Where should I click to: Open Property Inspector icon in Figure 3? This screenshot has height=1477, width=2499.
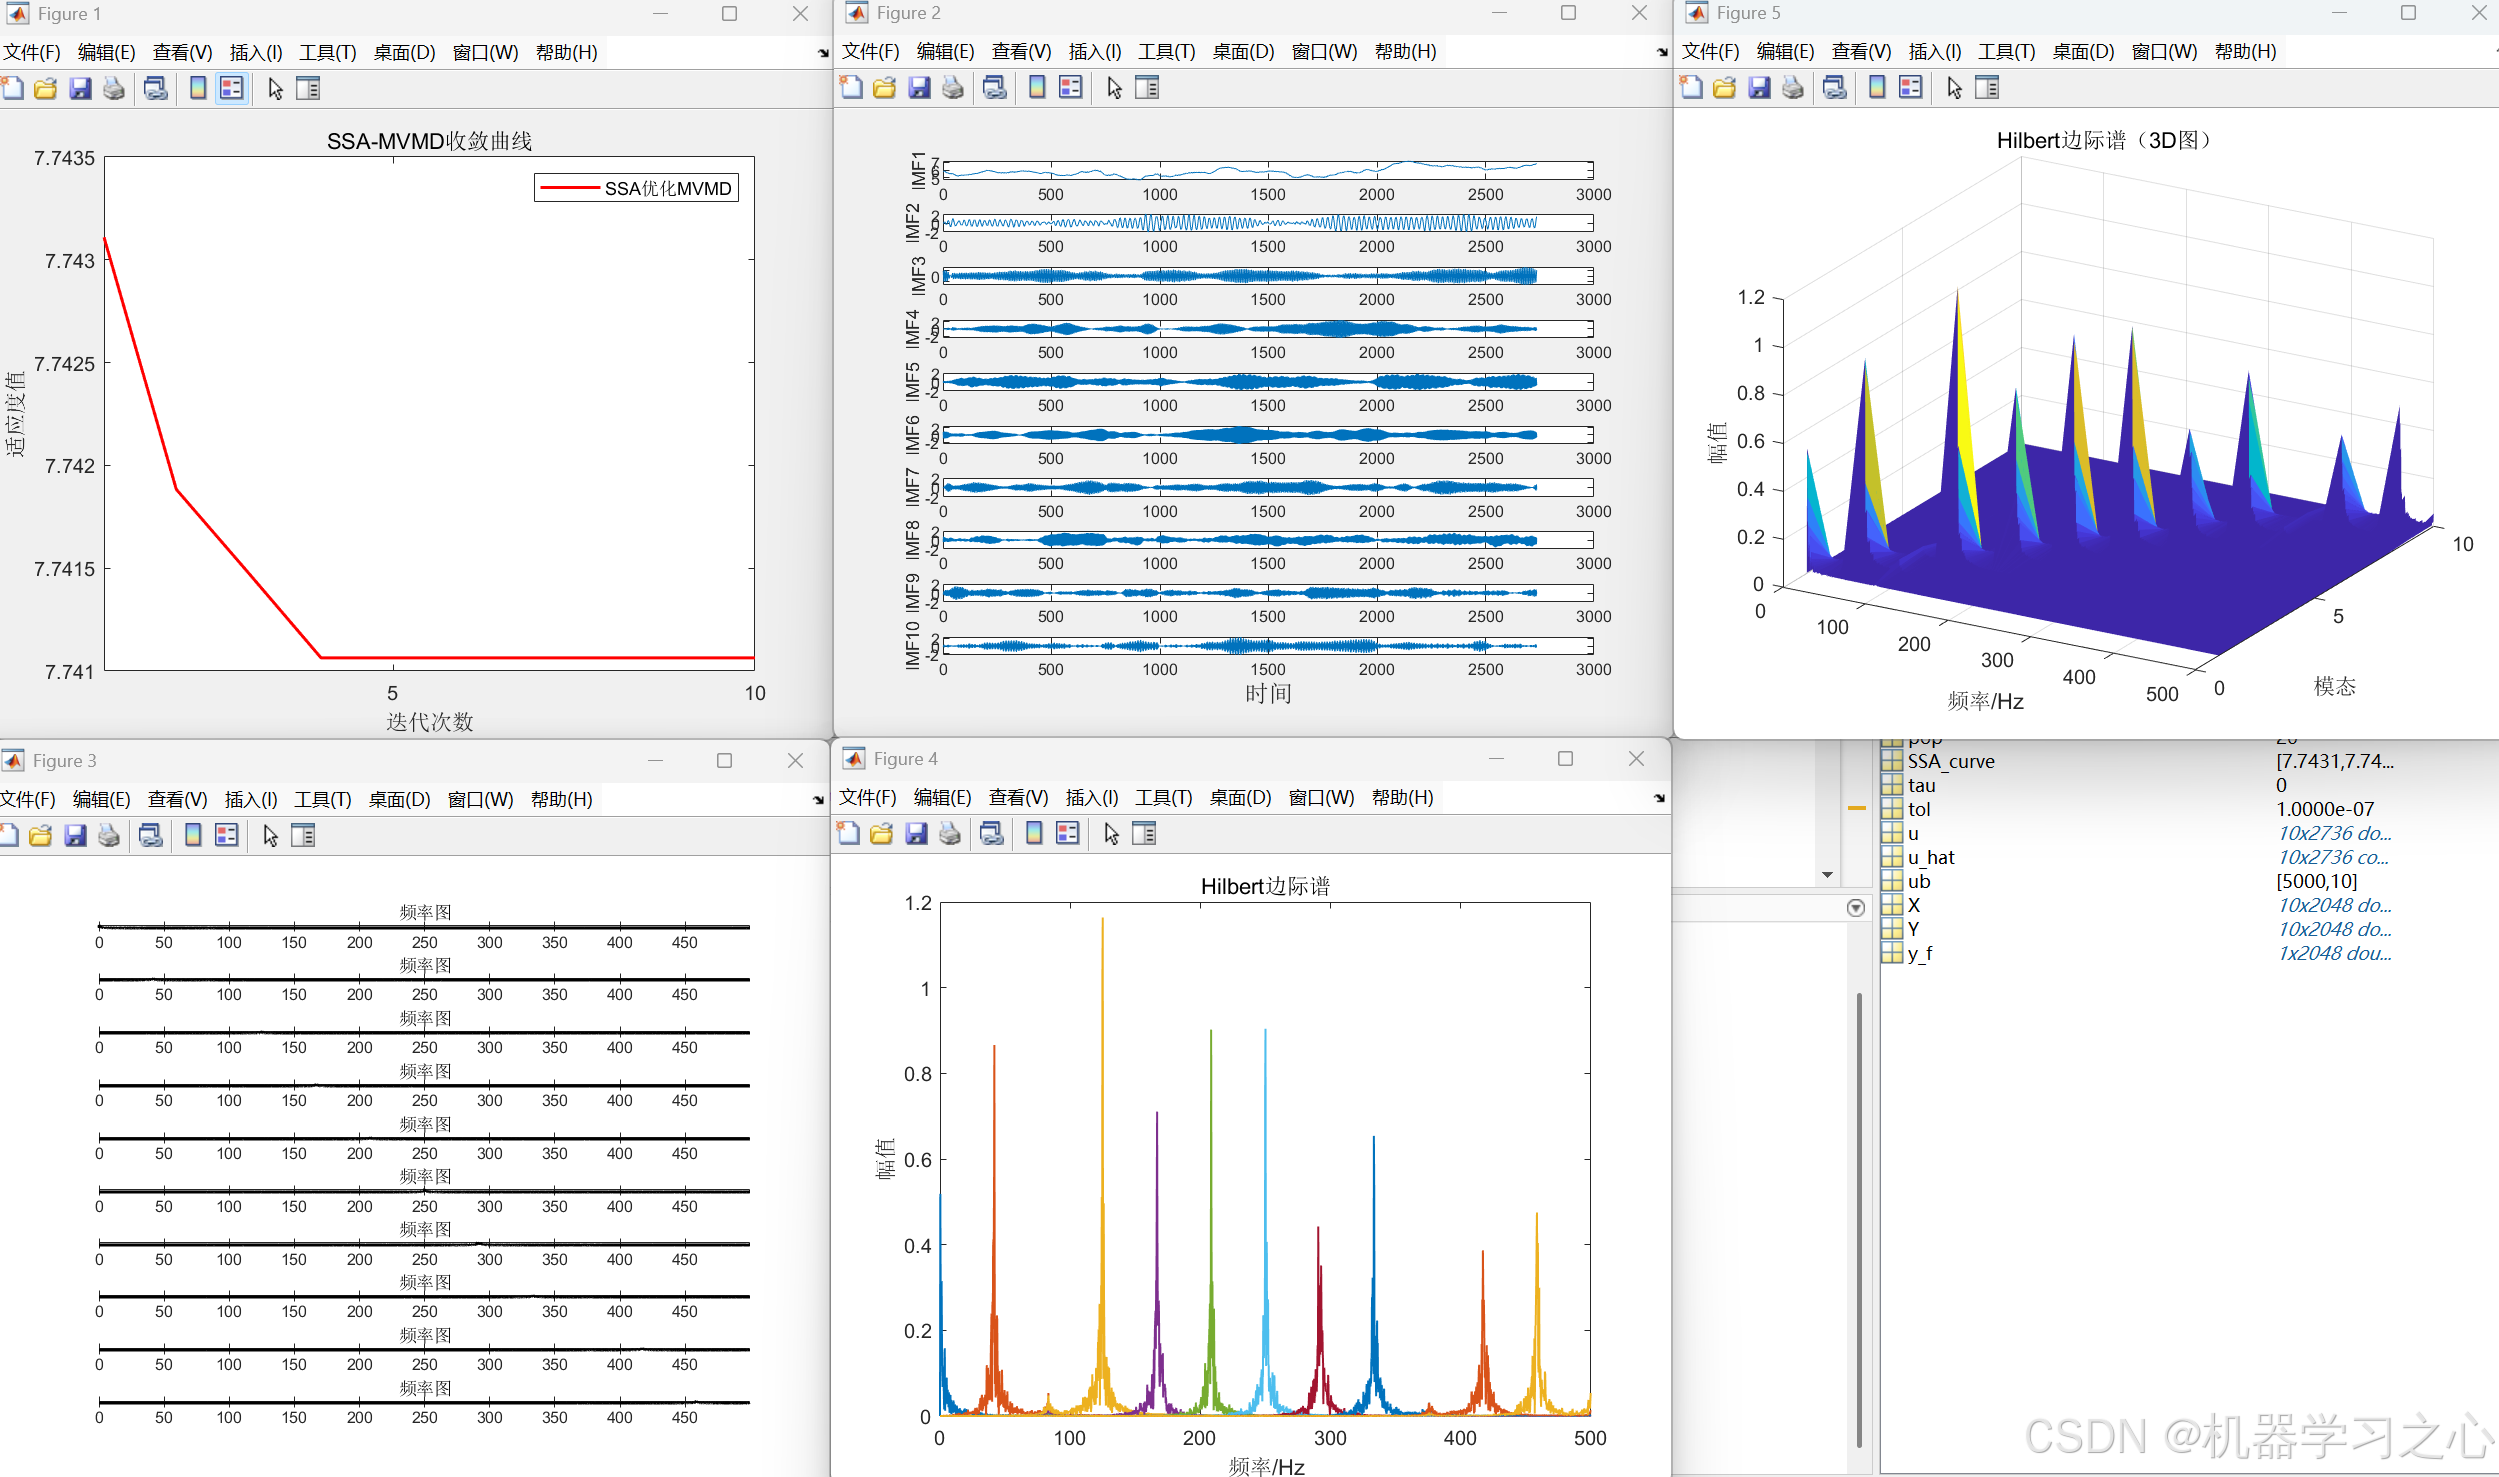pos(303,836)
